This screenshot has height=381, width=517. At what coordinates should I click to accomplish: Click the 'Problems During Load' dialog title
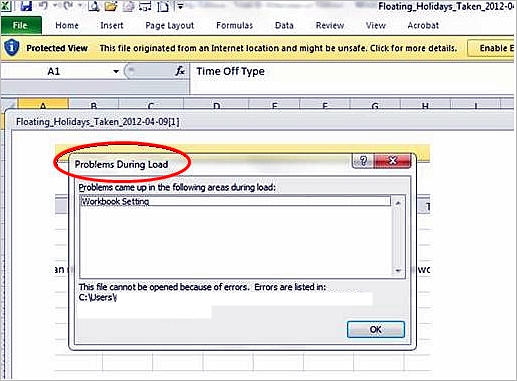tap(121, 164)
